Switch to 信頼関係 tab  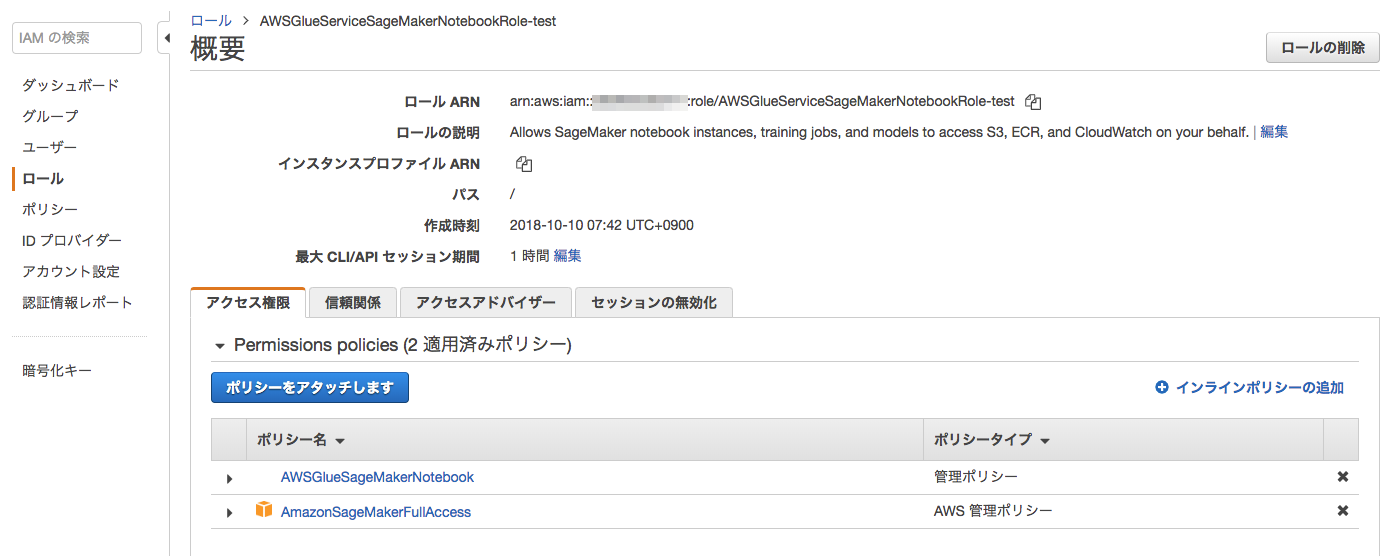(x=353, y=302)
